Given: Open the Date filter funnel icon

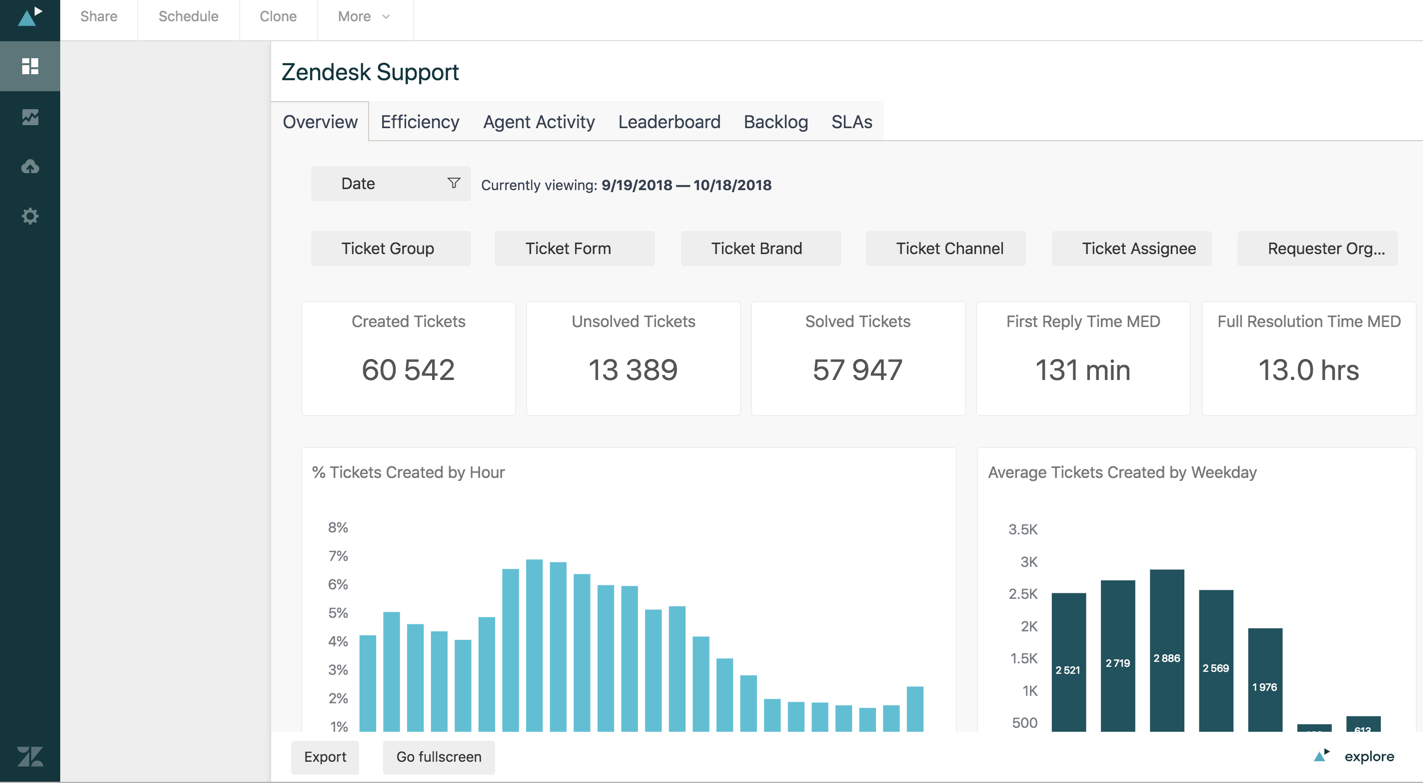Looking at the screenshot, I should coord(454,183).
